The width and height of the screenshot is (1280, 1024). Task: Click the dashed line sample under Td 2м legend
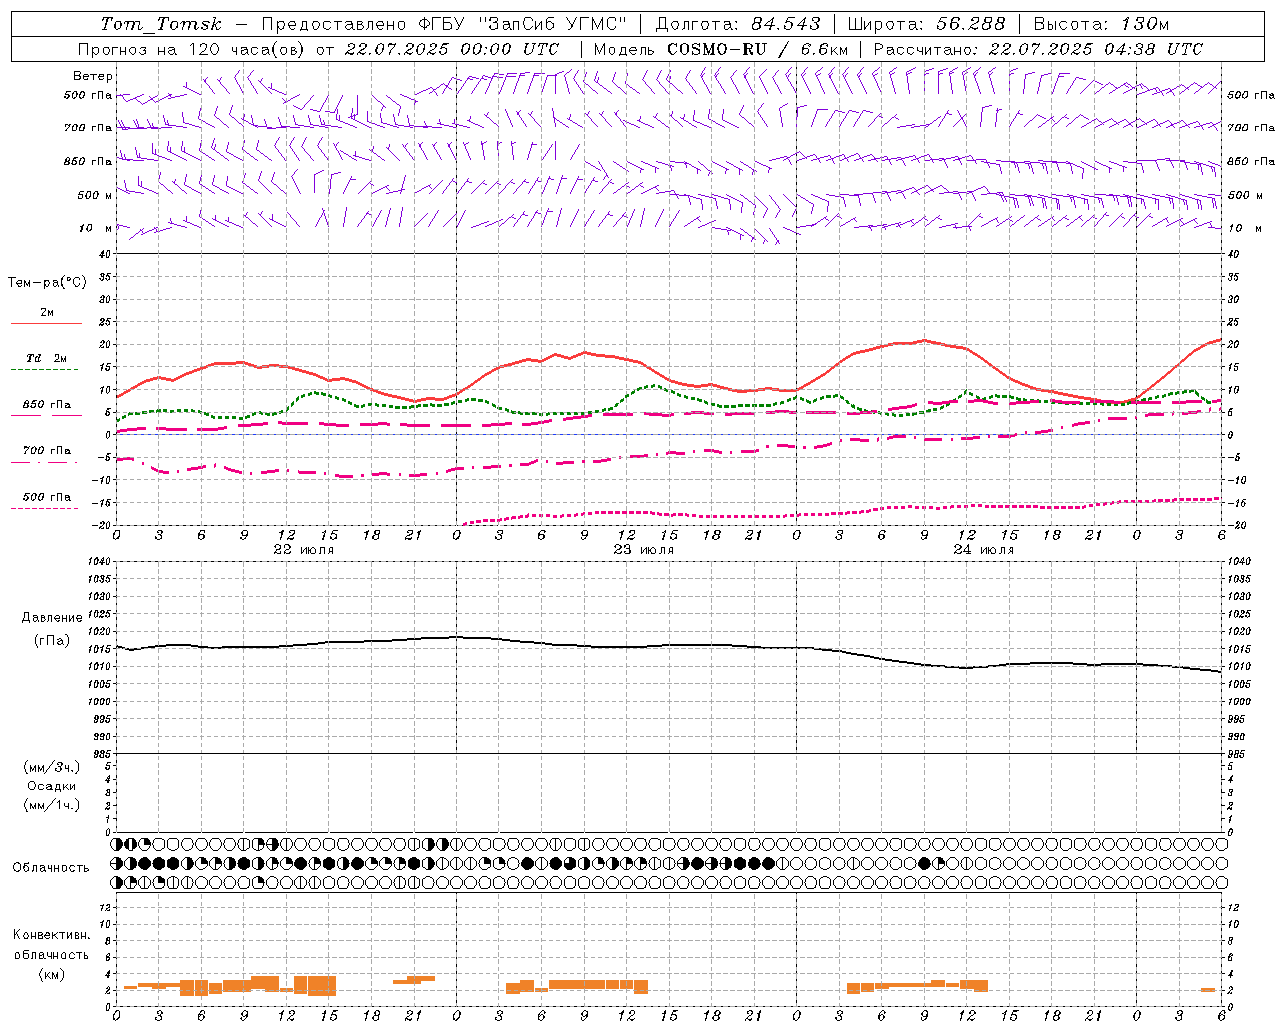click(x=45, y=370)
